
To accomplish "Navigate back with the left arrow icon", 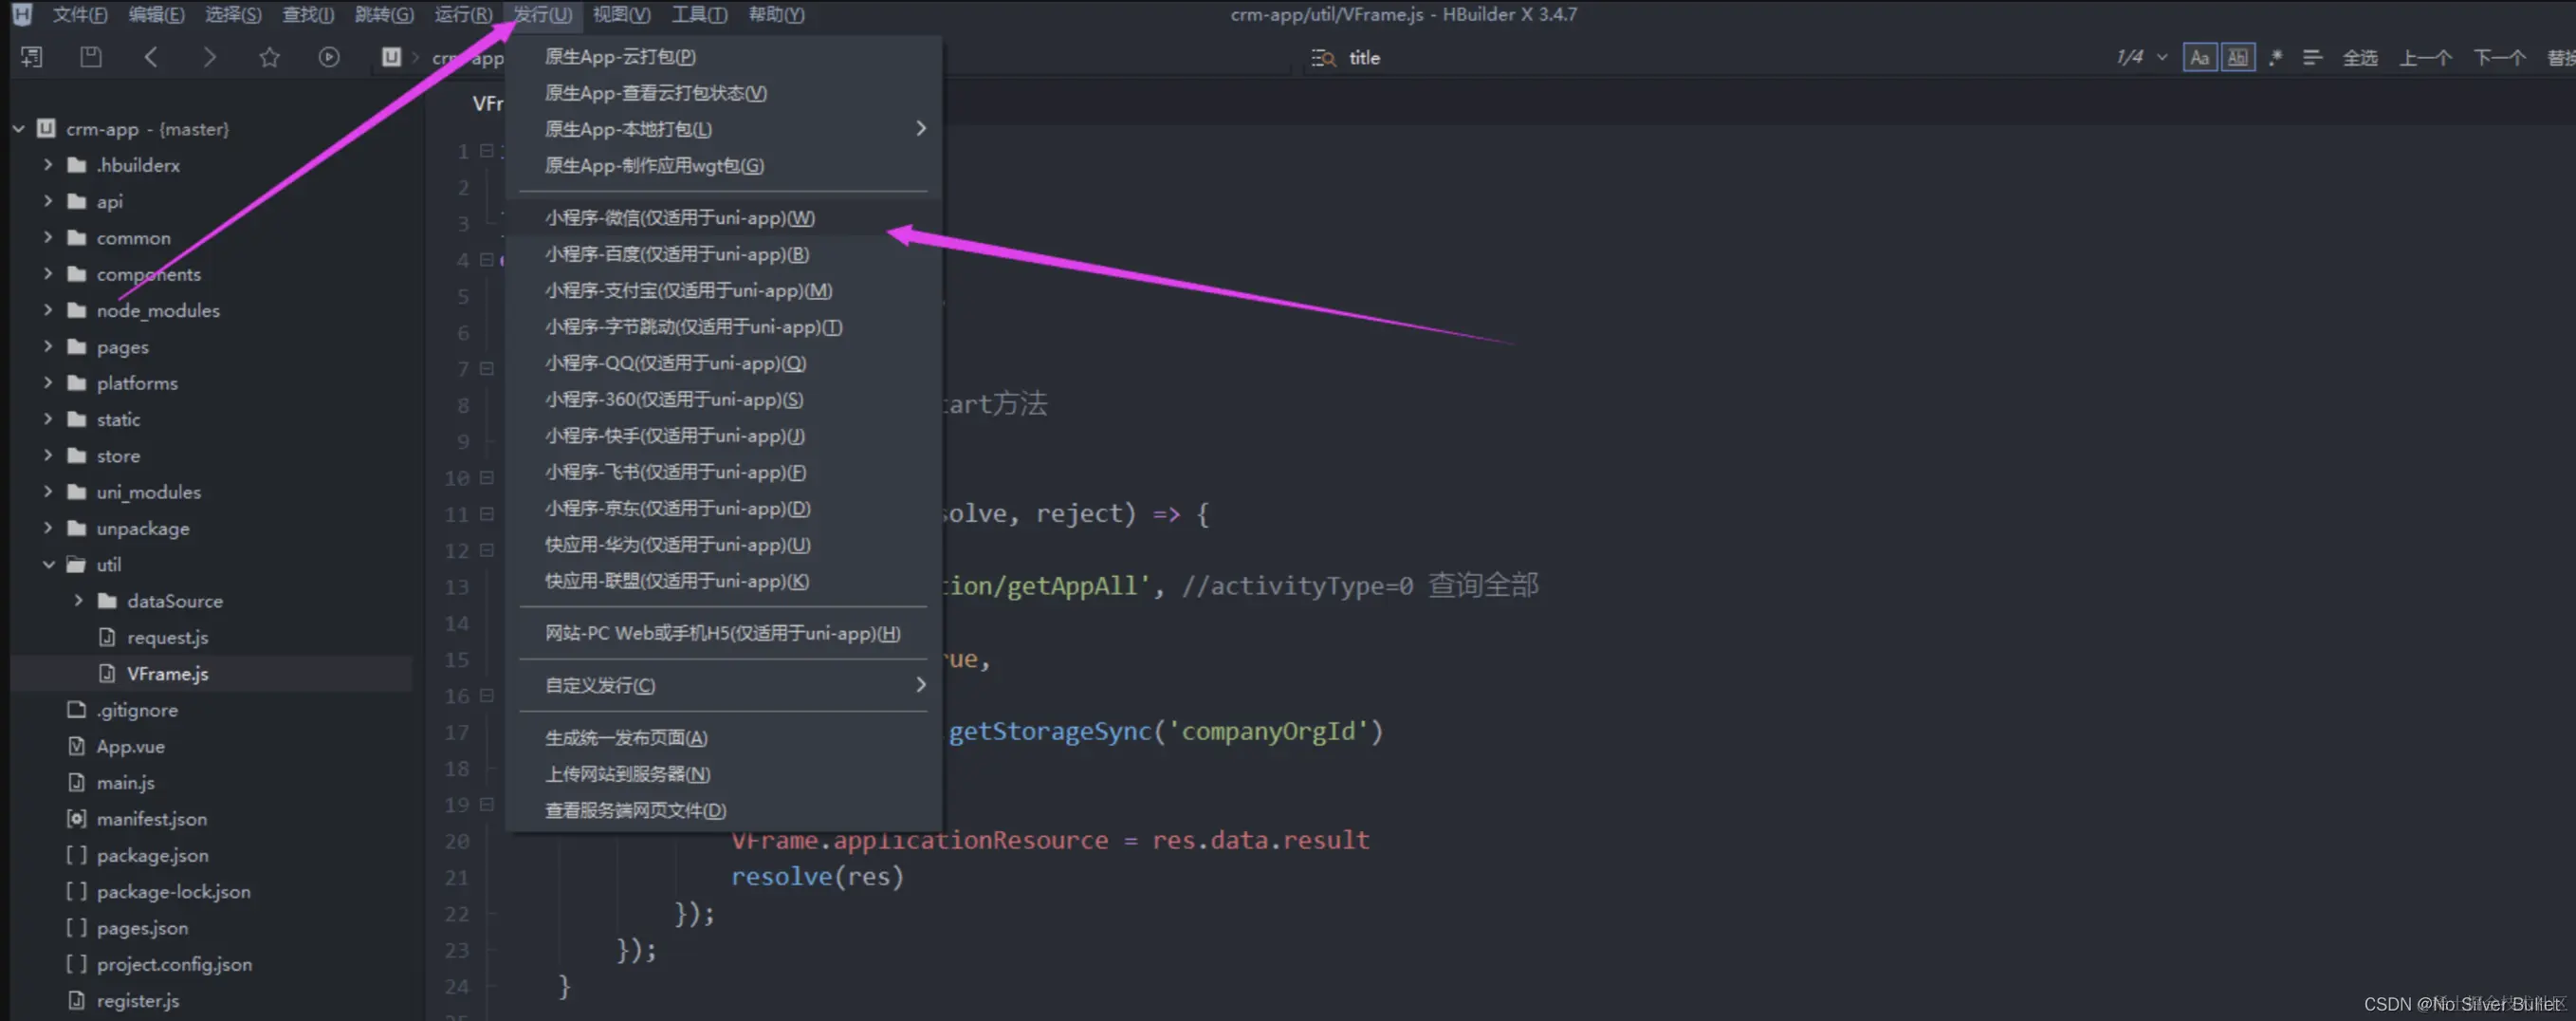I will point(151,57).
